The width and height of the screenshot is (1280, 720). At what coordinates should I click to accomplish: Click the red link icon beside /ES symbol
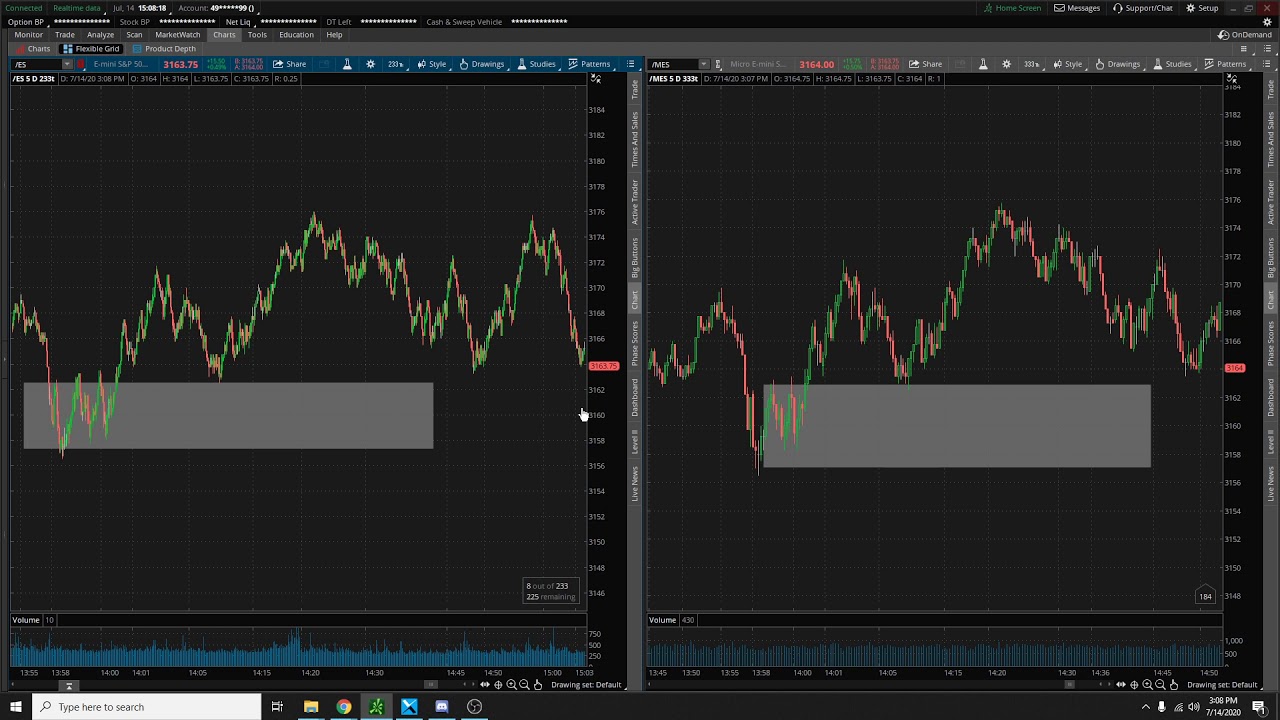(81, 64)
